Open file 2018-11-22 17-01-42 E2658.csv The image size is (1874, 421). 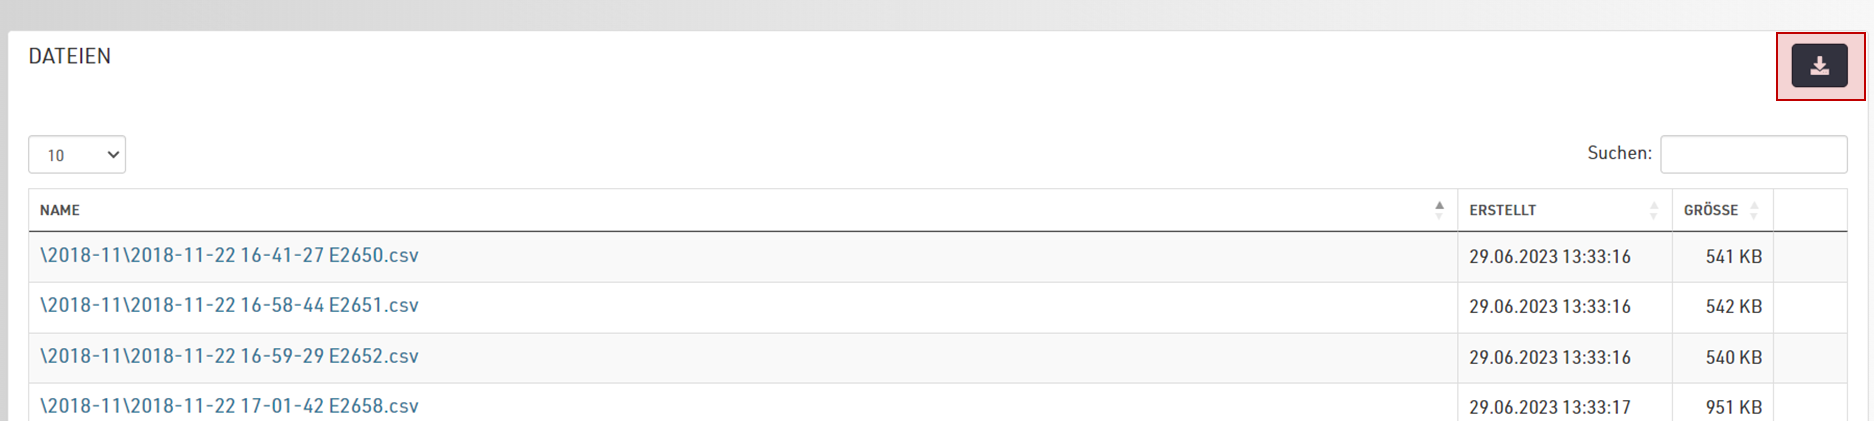pyautogui.click(x=229, y=406)
